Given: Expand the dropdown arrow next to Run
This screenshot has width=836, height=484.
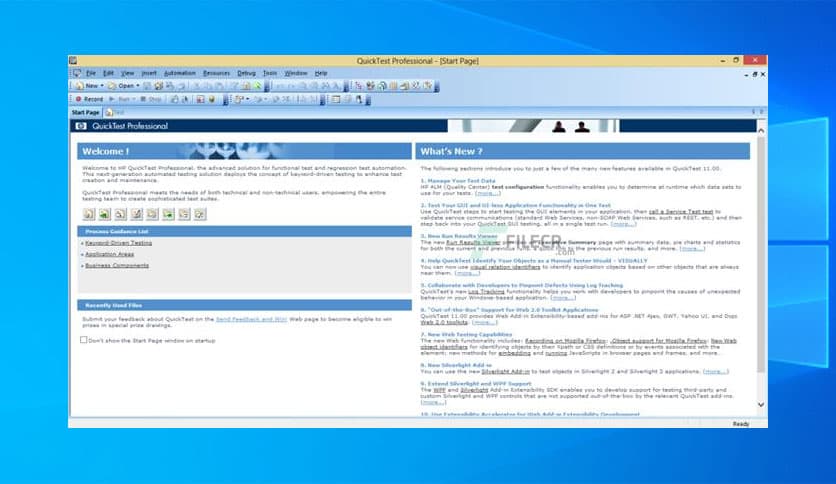Looking at the screenshot, I should click(x=134, y=99).
